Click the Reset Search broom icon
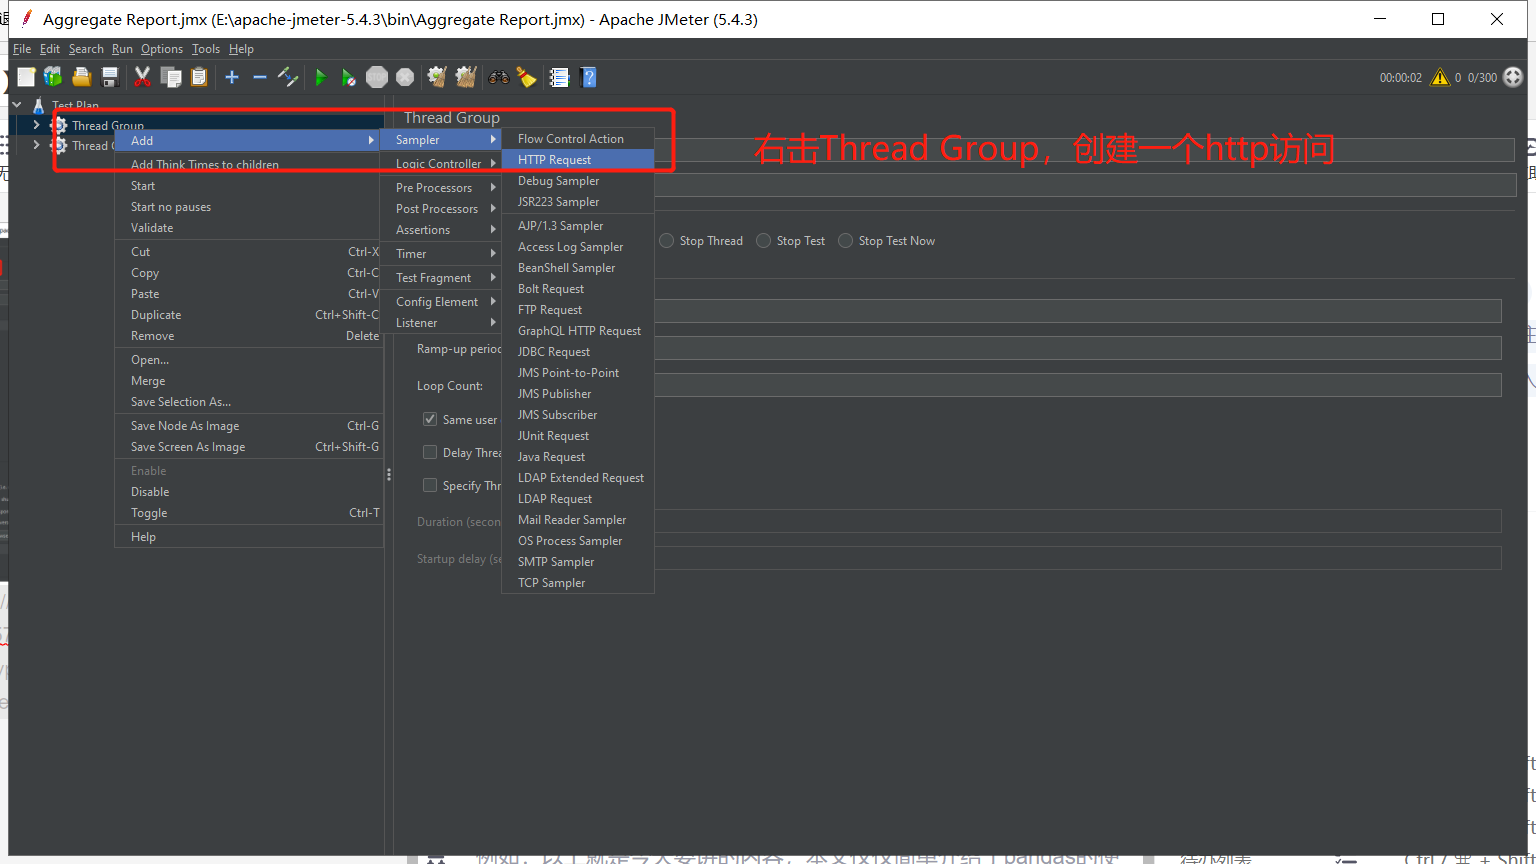The image size is (1536, 864). point(526,77)
